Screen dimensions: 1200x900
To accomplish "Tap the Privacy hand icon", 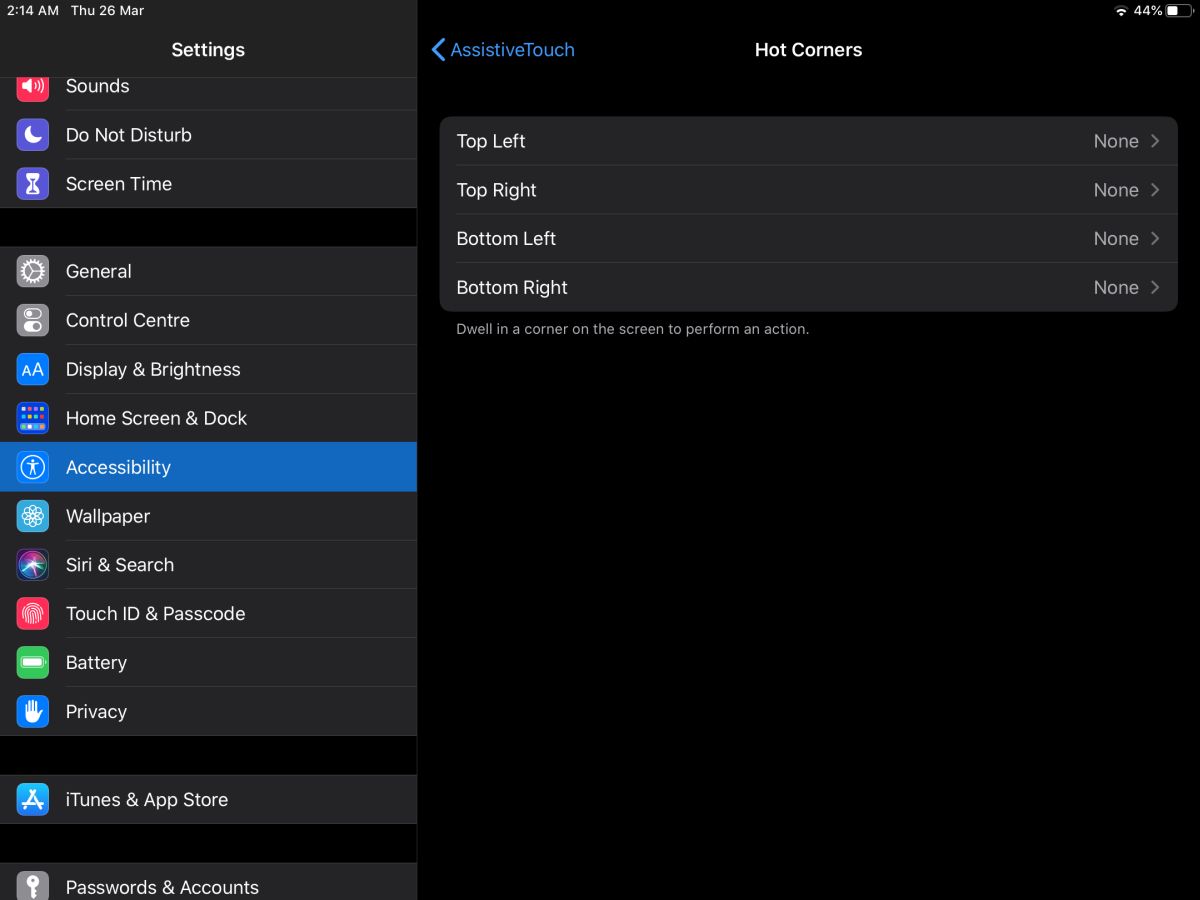I will (x=33, y=712).
